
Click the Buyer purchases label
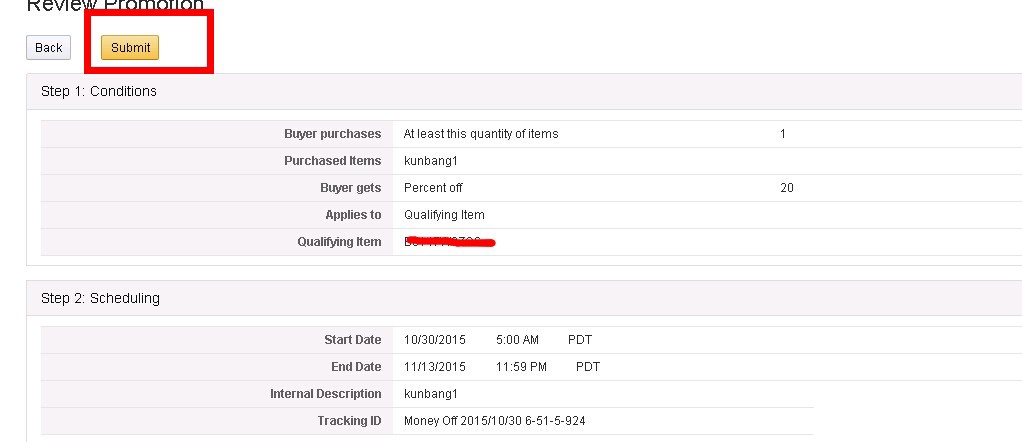(x=332, y=134)
